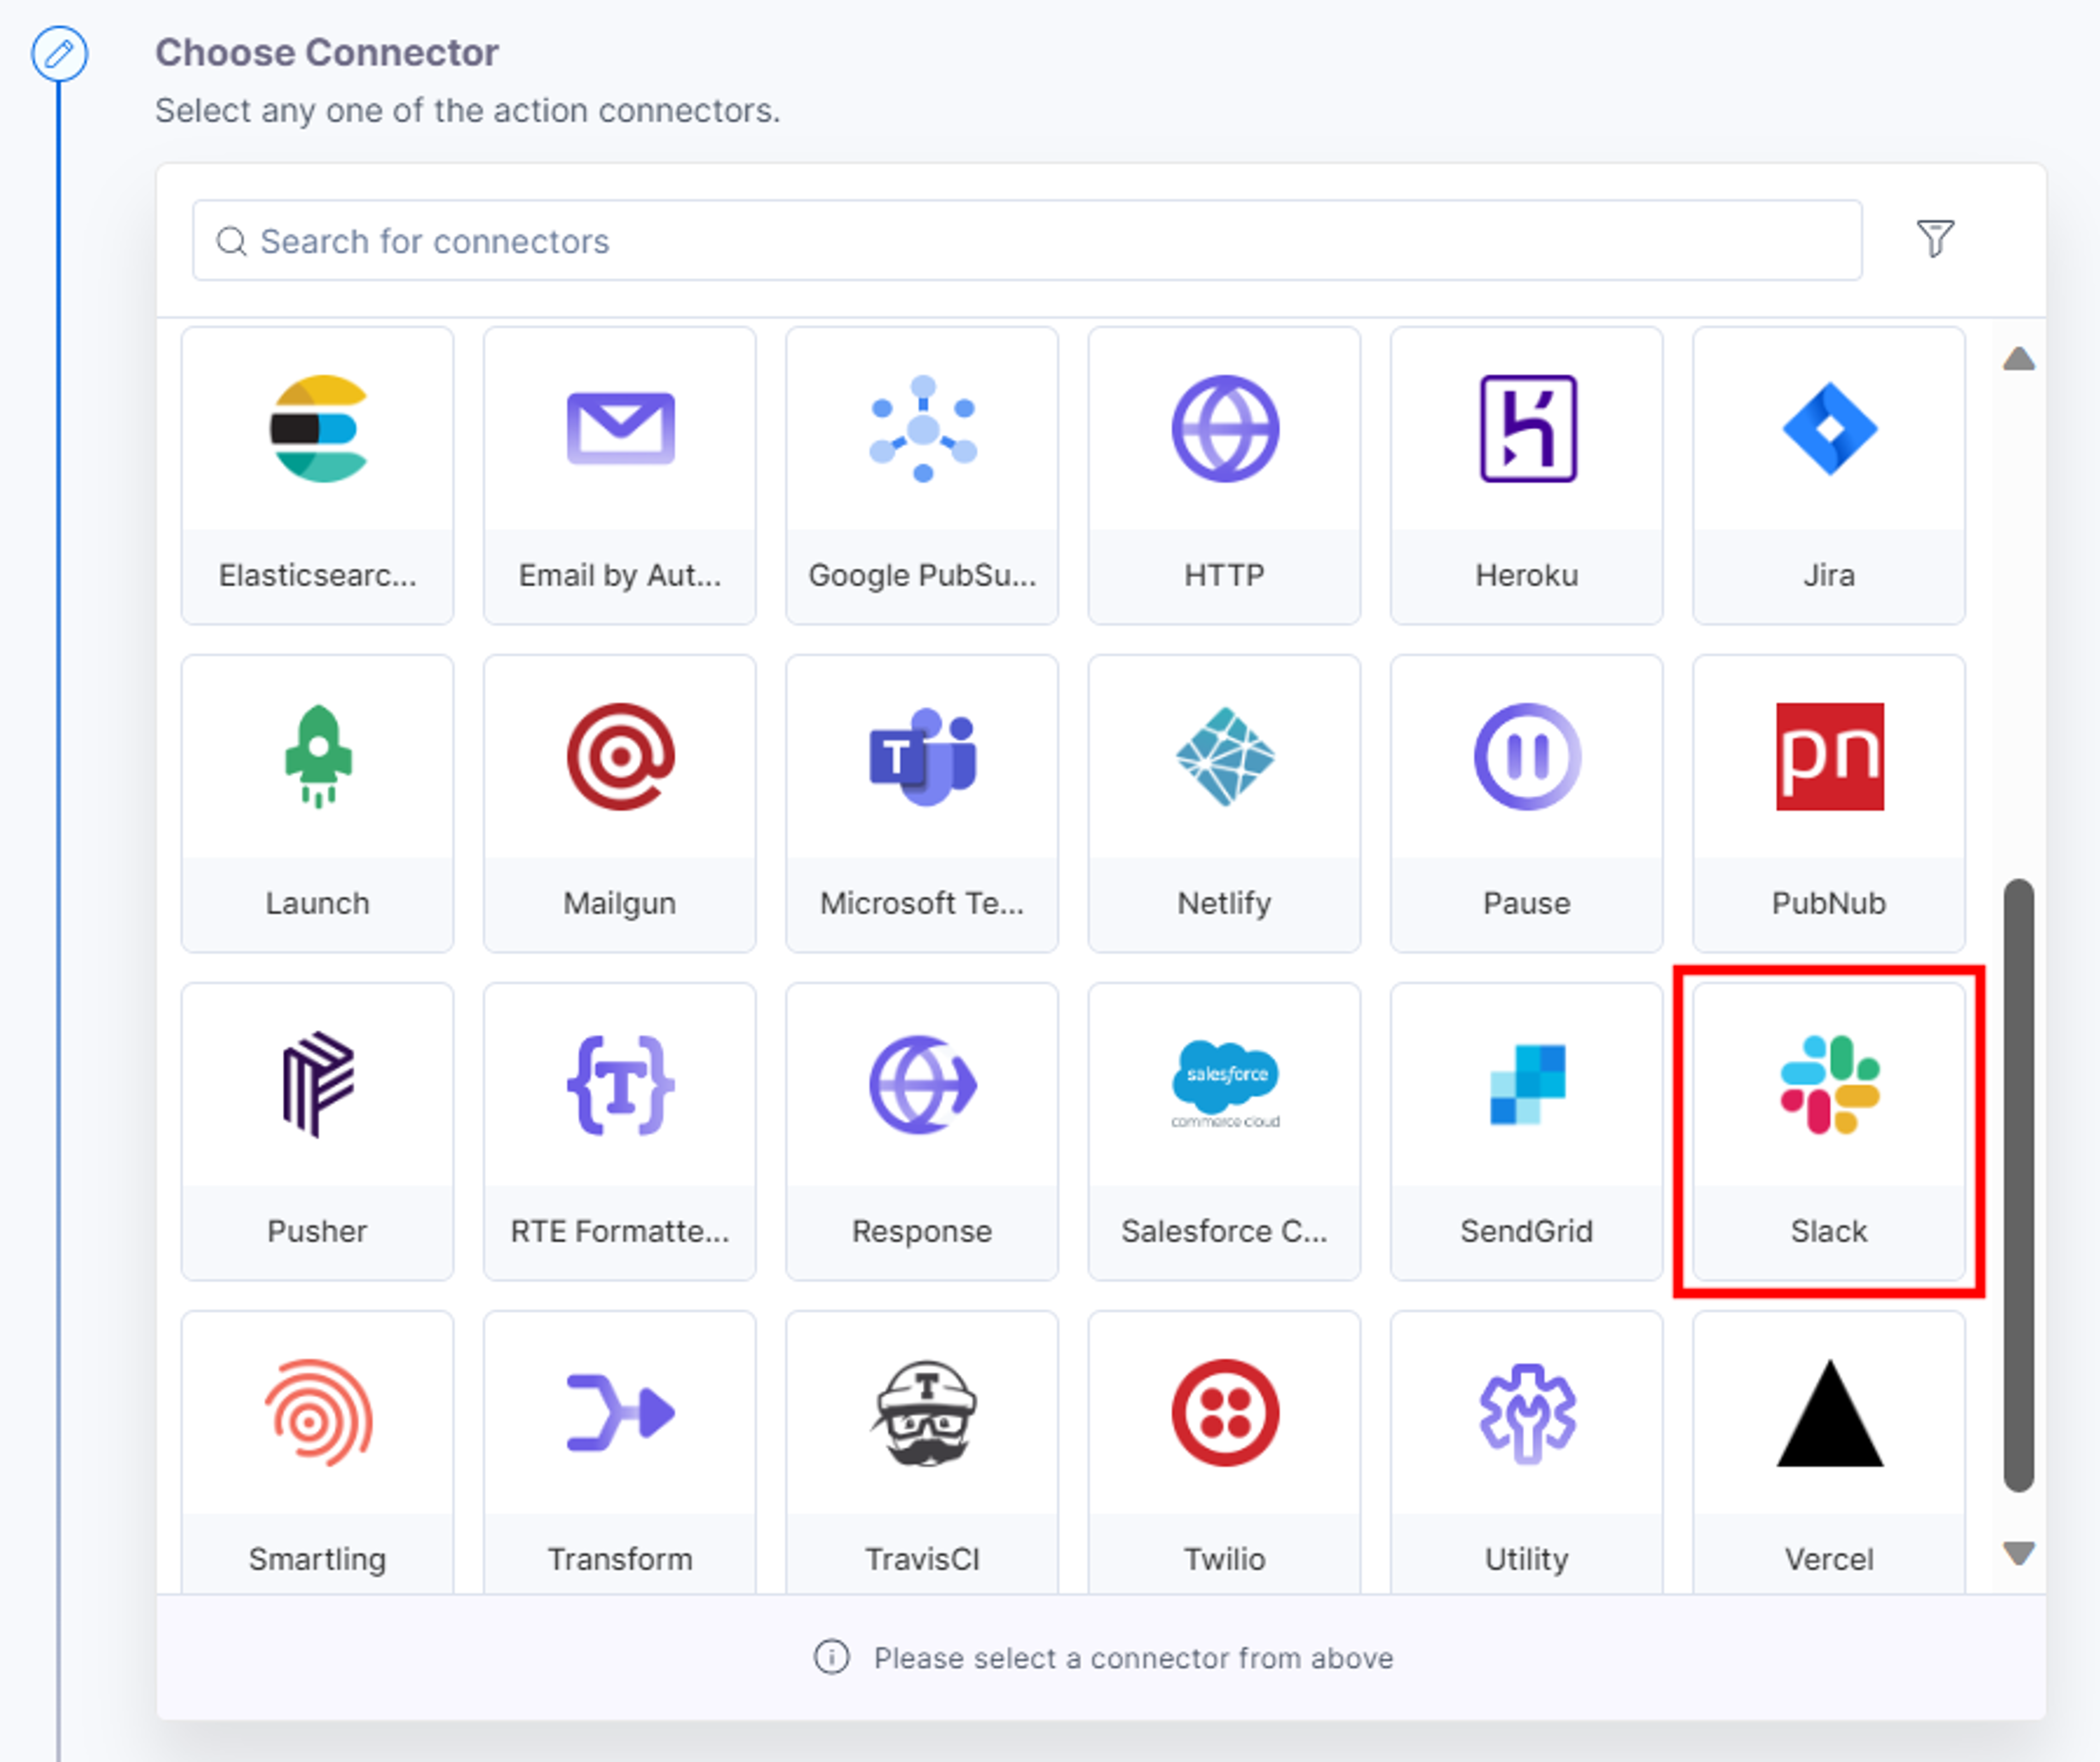Select the Slack connector
This screenshot has height=1762, width=2100.
(x=1829, y=1131)
